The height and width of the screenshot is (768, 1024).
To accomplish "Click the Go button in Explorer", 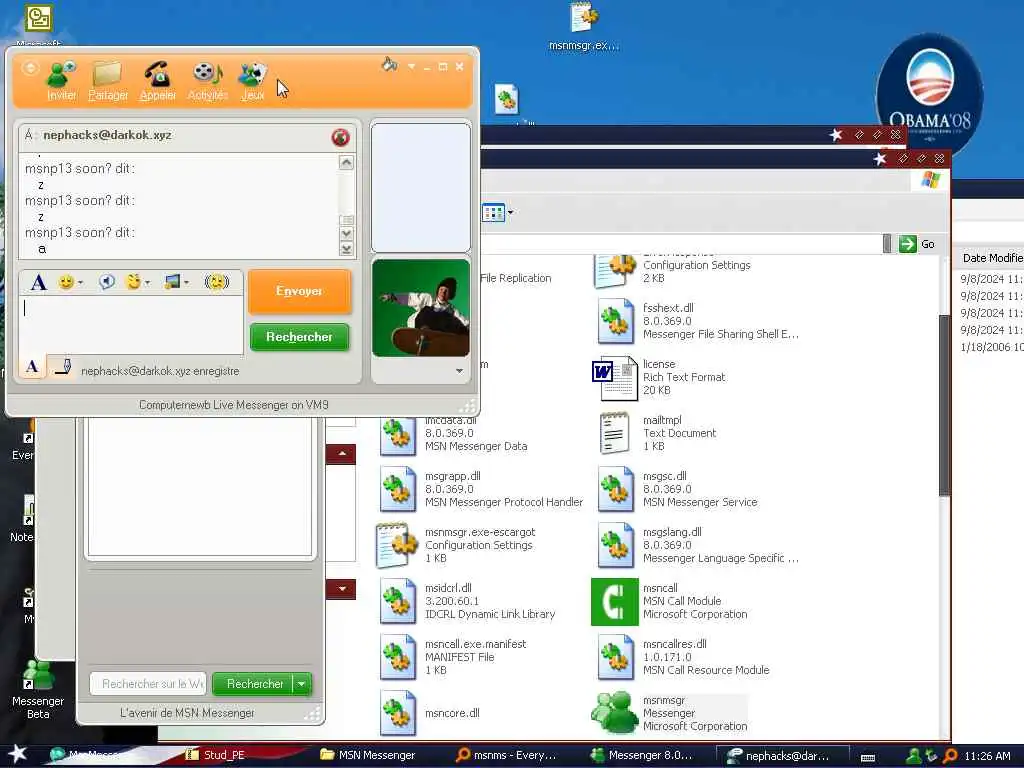I will [x=918, y=244].
